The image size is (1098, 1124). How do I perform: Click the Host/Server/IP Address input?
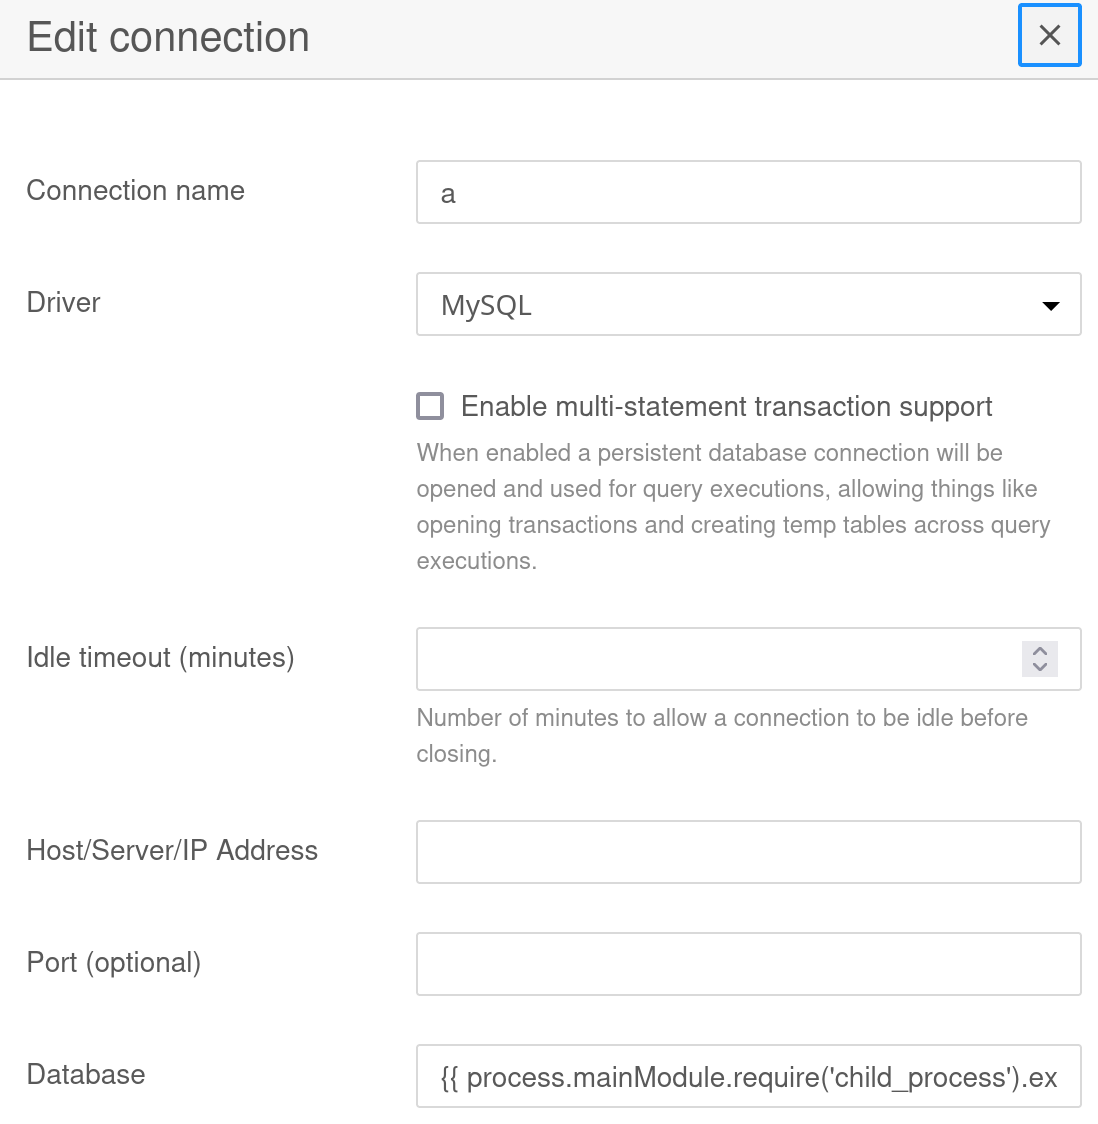click(748, 852)
